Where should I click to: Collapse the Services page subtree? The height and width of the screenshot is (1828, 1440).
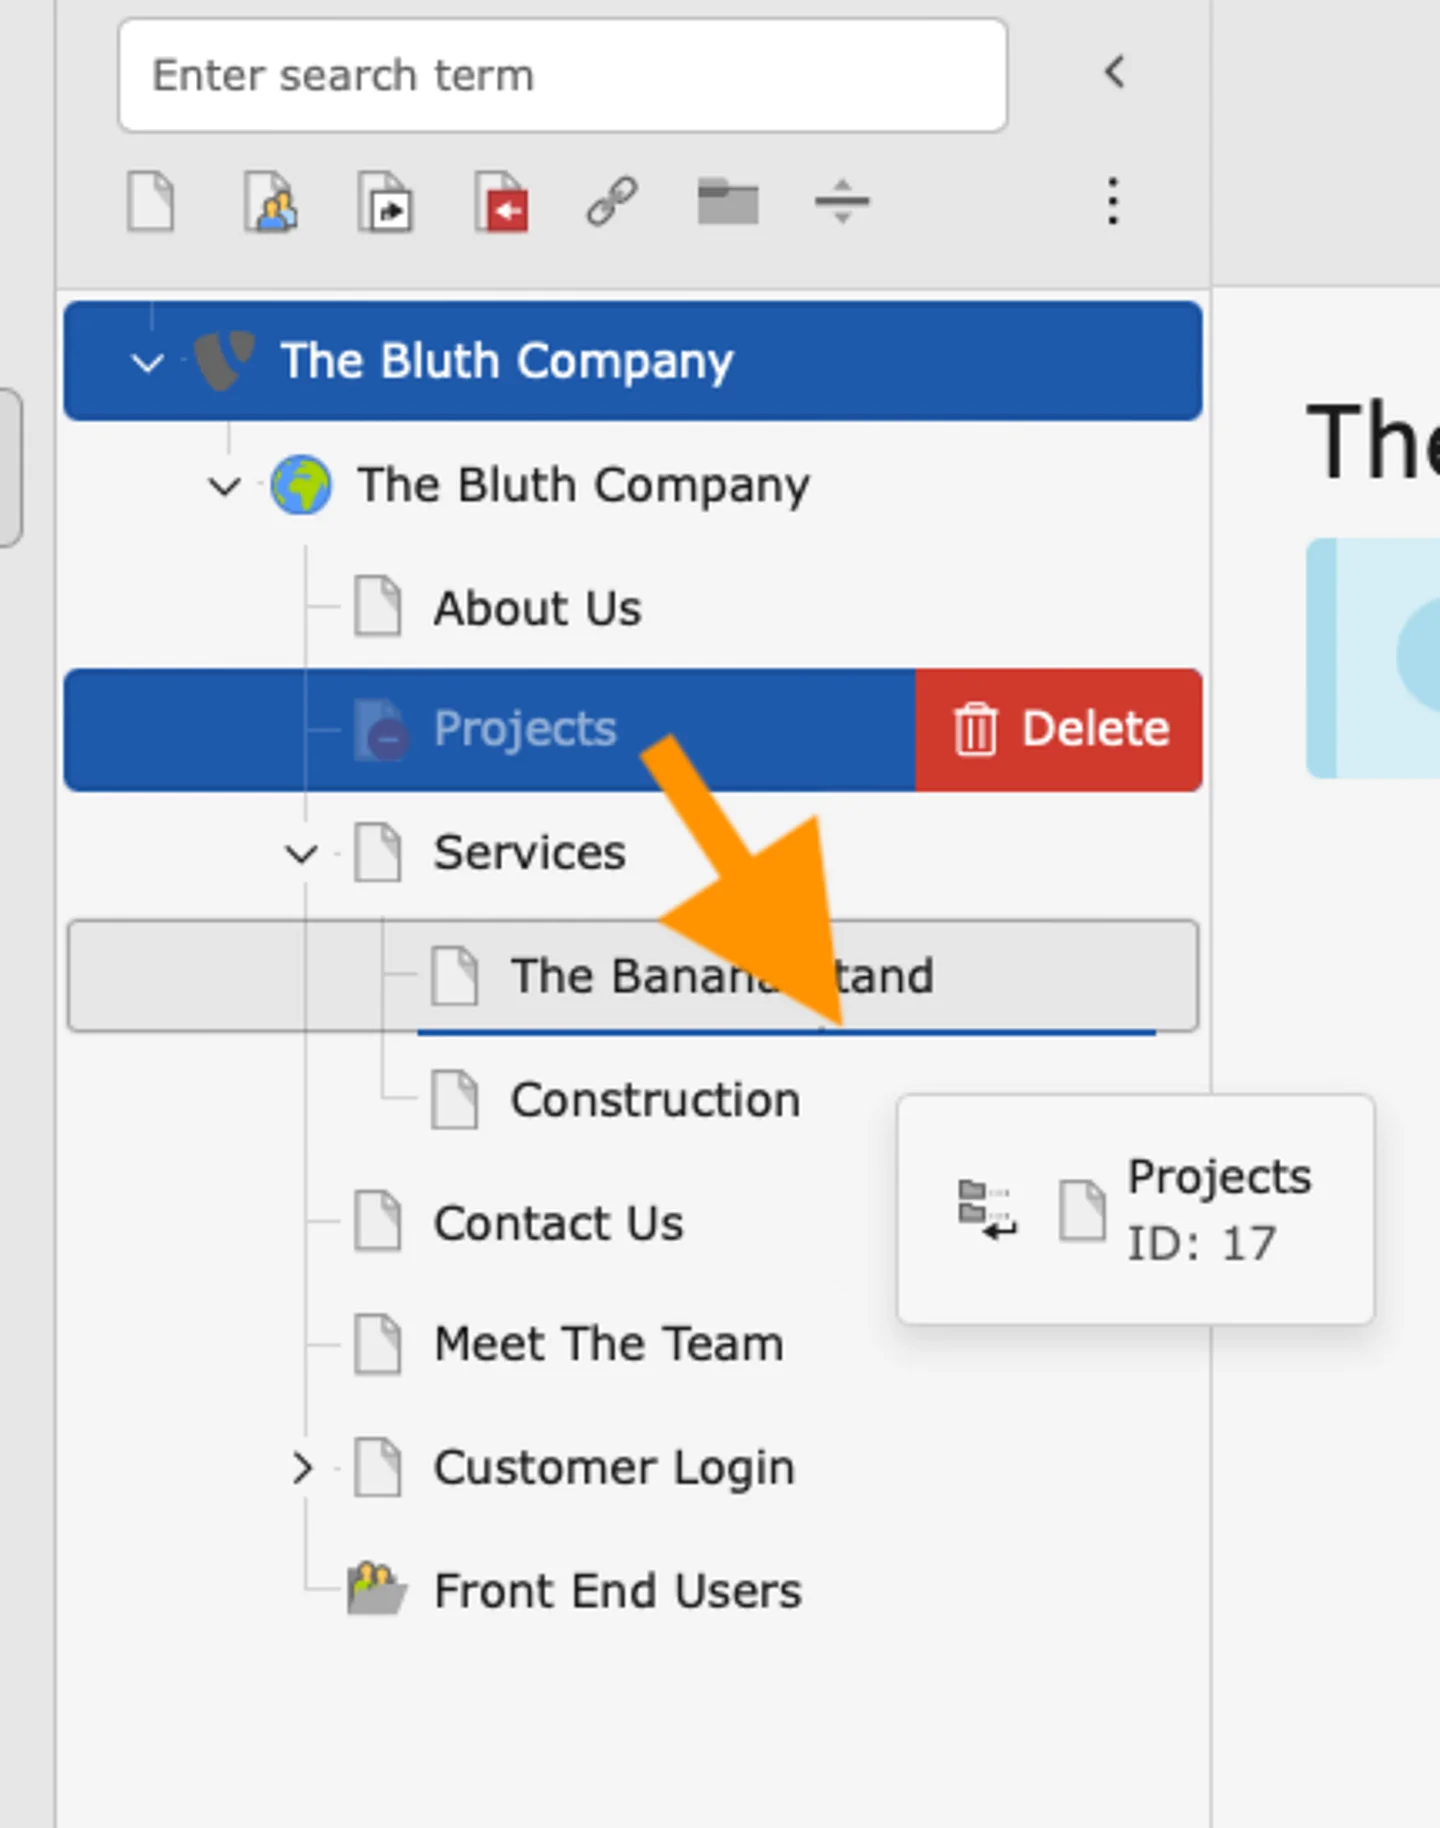click(x=301, y=854)
